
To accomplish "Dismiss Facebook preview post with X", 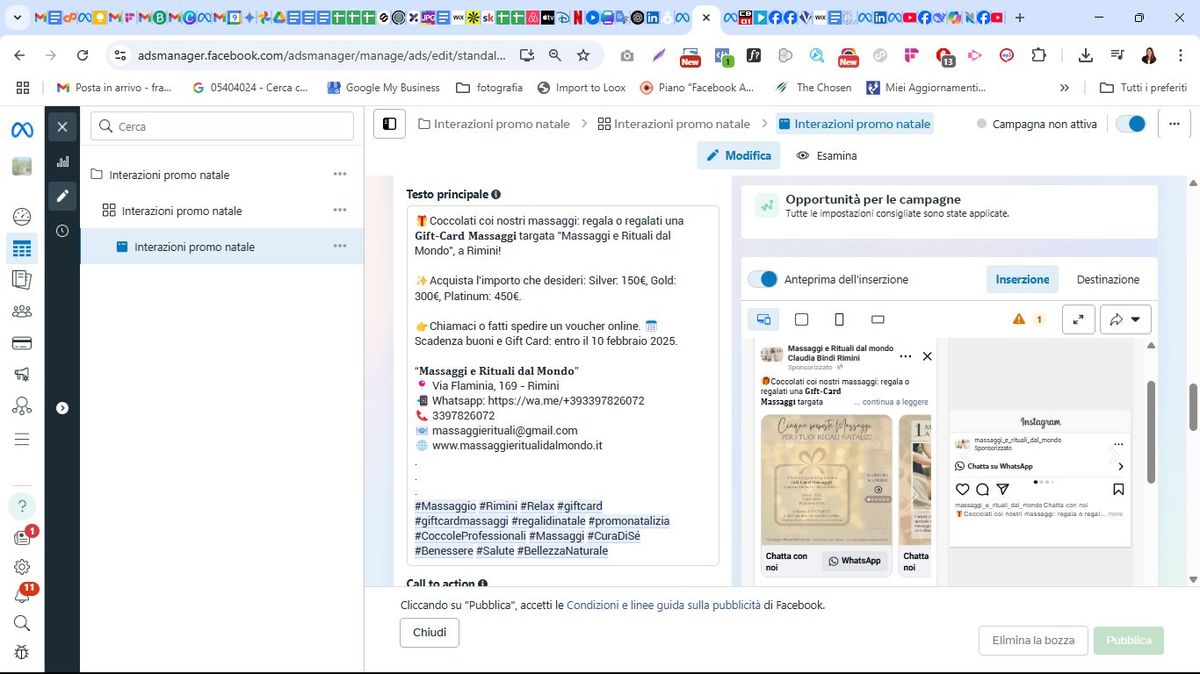I will click(927, 356).
